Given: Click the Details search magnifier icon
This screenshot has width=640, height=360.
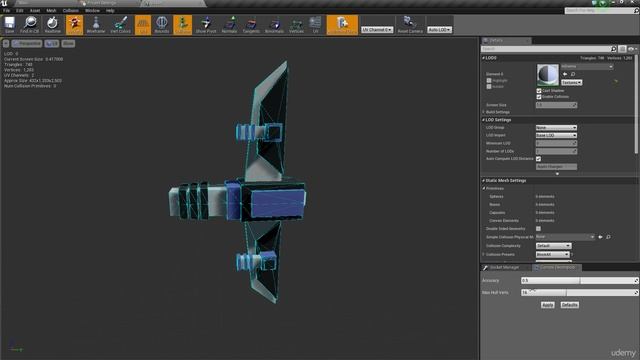Looking at the screenshot, I should [613, 49].
